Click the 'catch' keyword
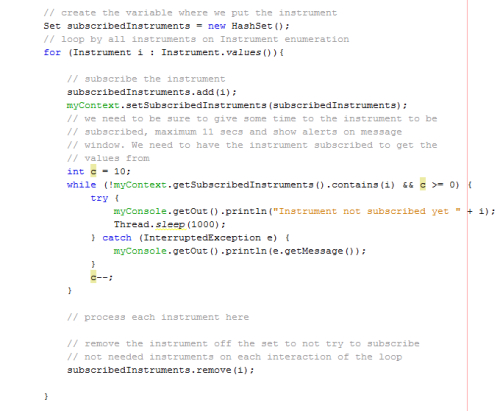Viewport: 500px width, 411px height. 117,238
